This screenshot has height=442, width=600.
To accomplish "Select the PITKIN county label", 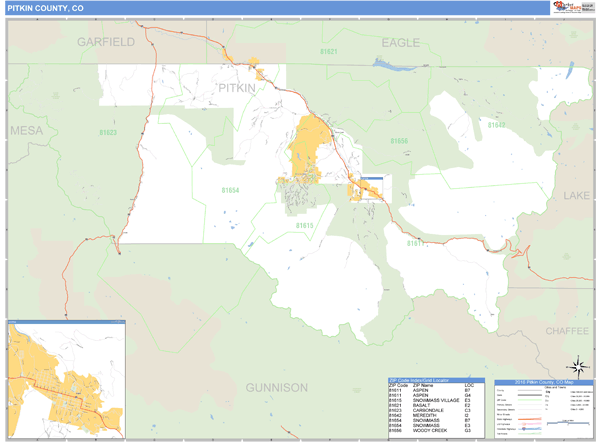I will [x=237, y=88].
